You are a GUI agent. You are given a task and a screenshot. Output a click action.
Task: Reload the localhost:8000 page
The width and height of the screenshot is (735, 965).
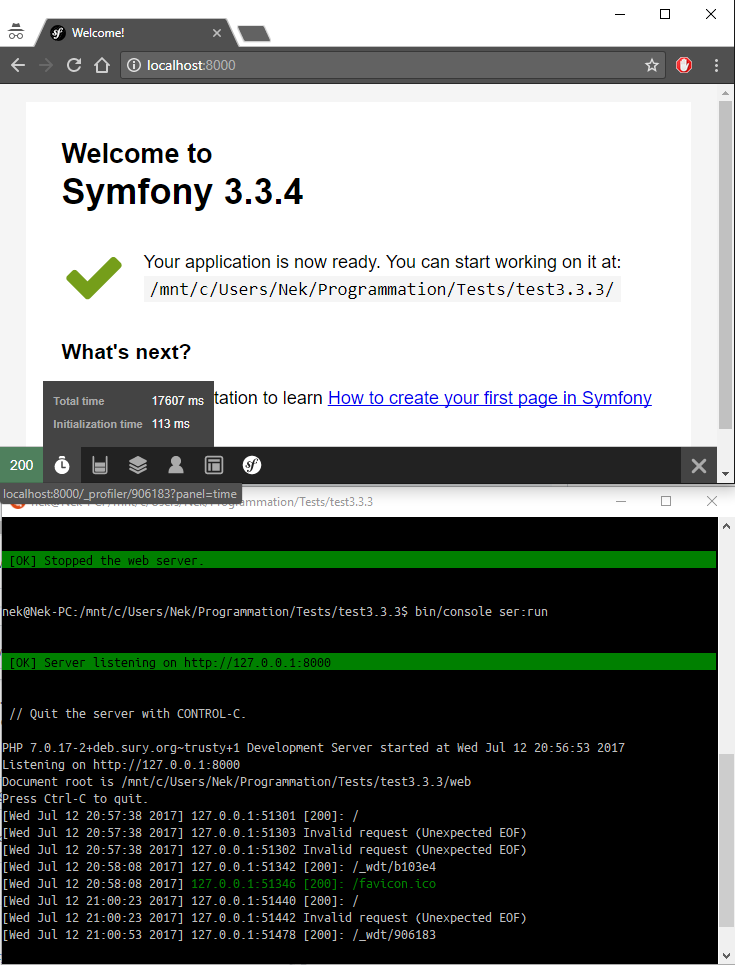click(x=74, y=65)
